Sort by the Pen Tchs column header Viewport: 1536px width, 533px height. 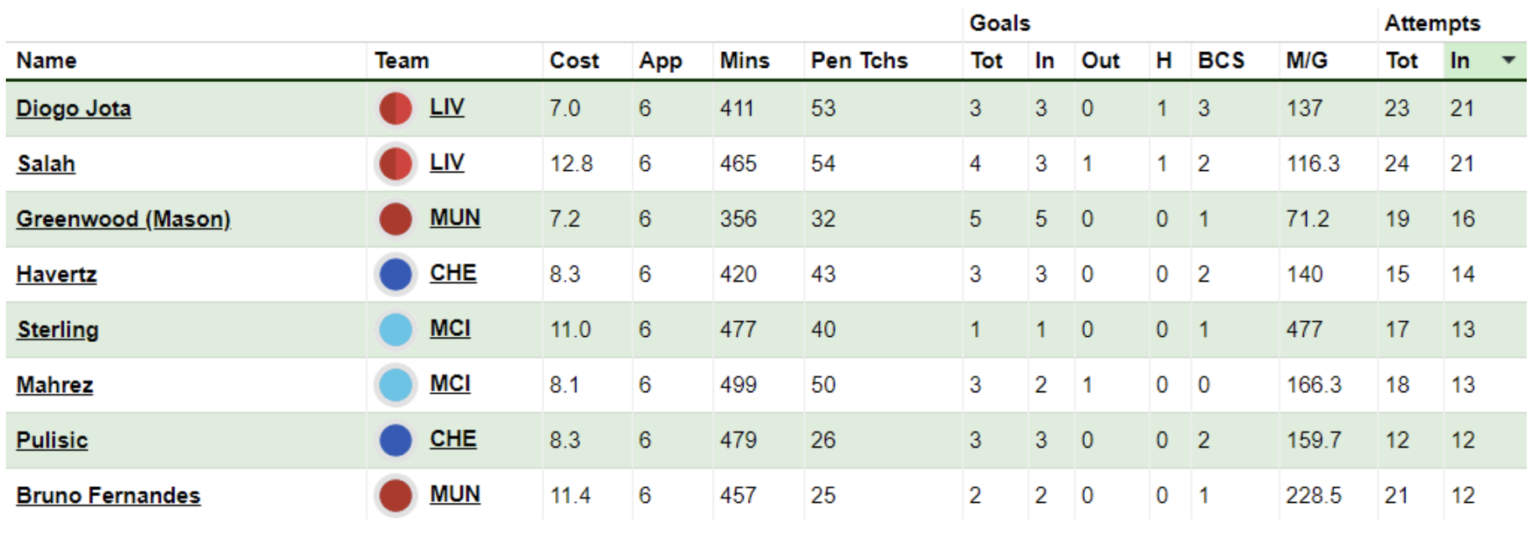859,61
